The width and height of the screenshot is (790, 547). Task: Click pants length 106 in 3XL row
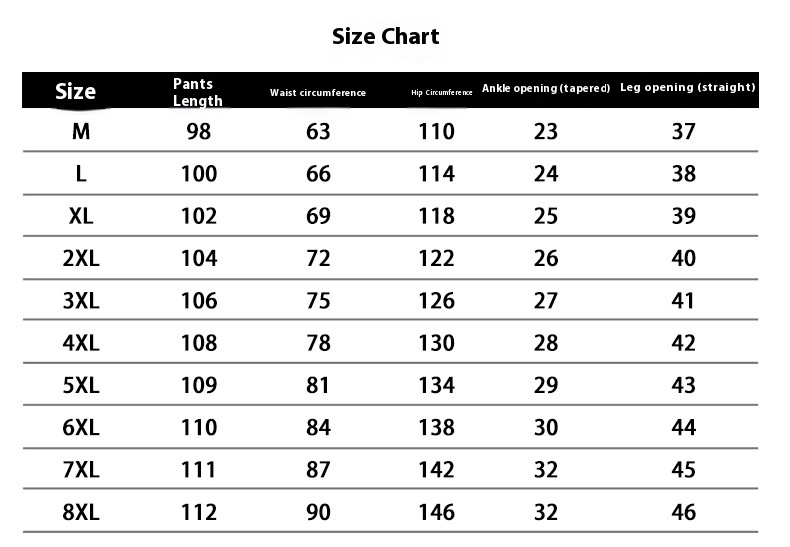199,301
